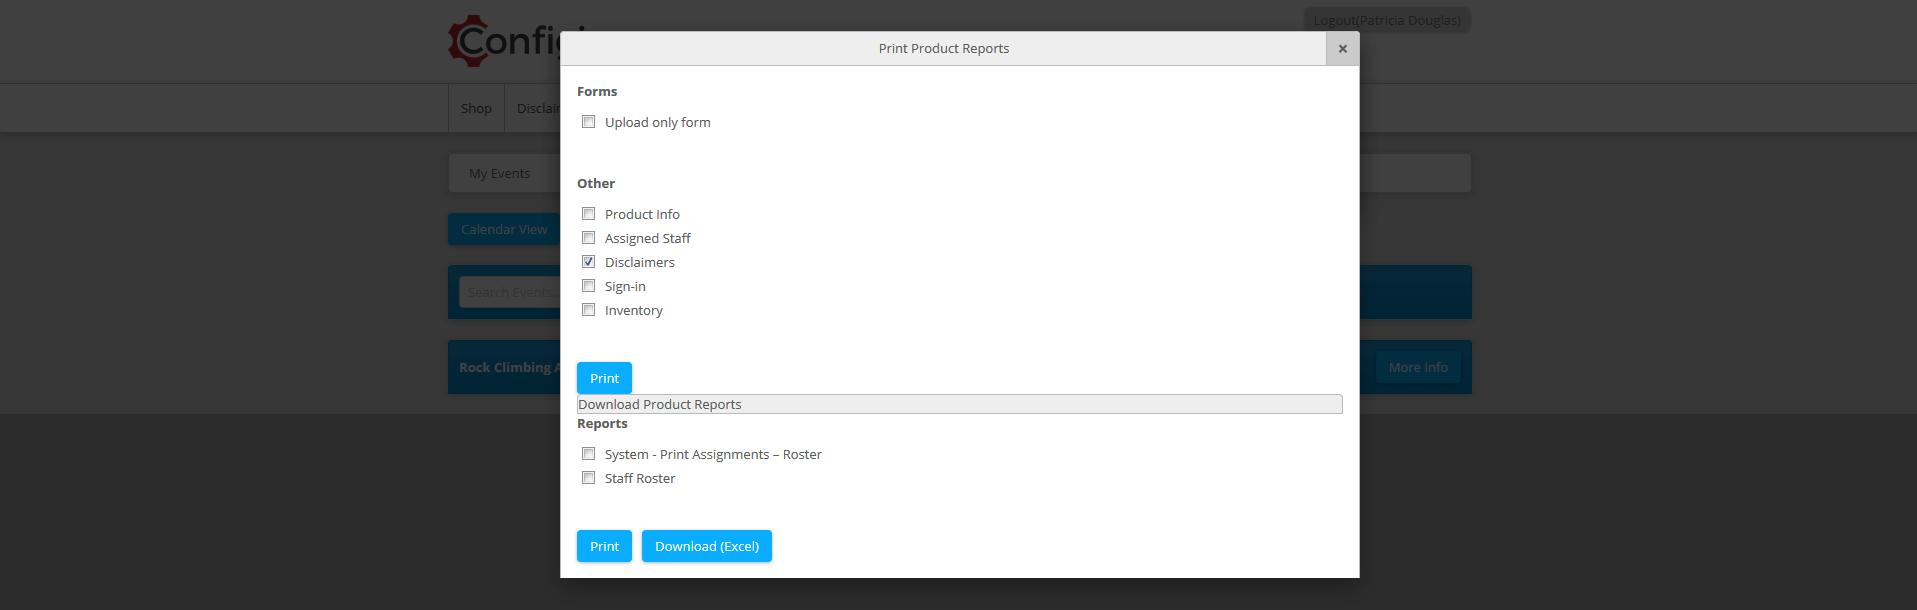Click the Forms section heading

(597, 91)
